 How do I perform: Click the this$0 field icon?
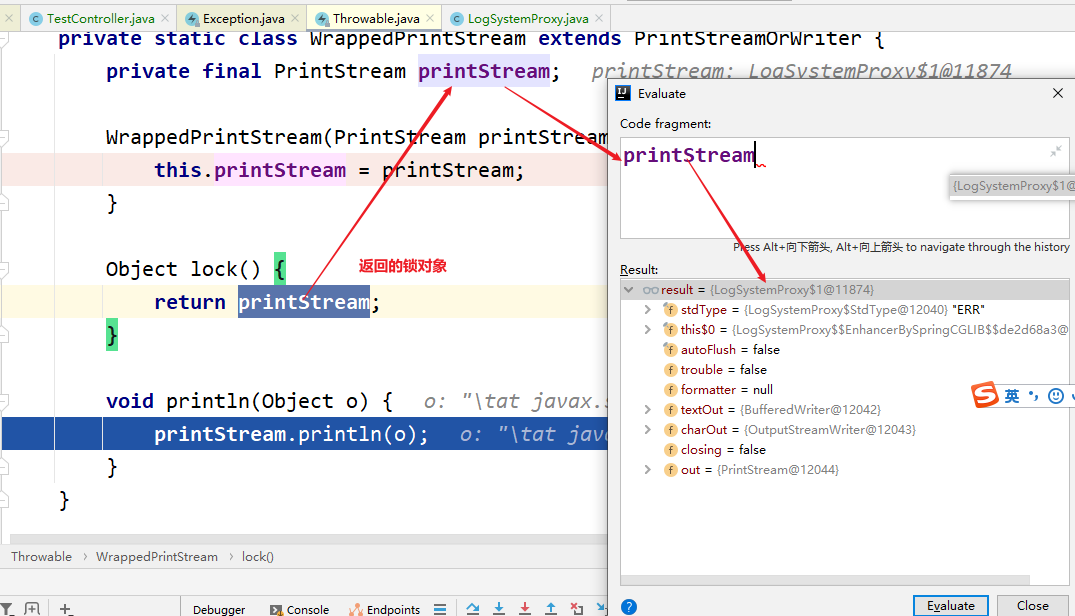670,330
